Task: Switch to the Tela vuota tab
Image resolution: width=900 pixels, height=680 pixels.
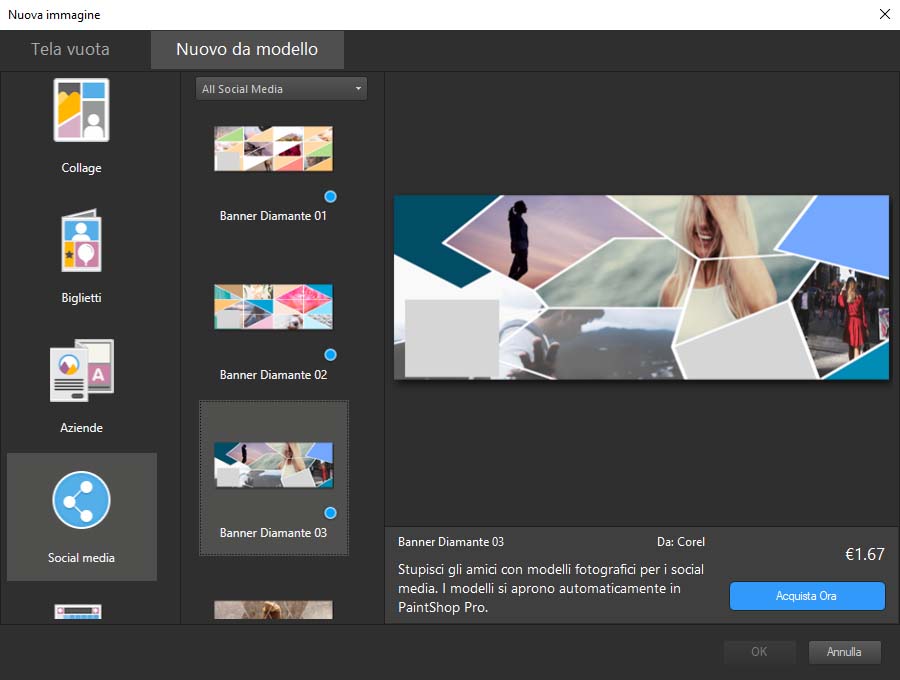Action: (70, 49)
